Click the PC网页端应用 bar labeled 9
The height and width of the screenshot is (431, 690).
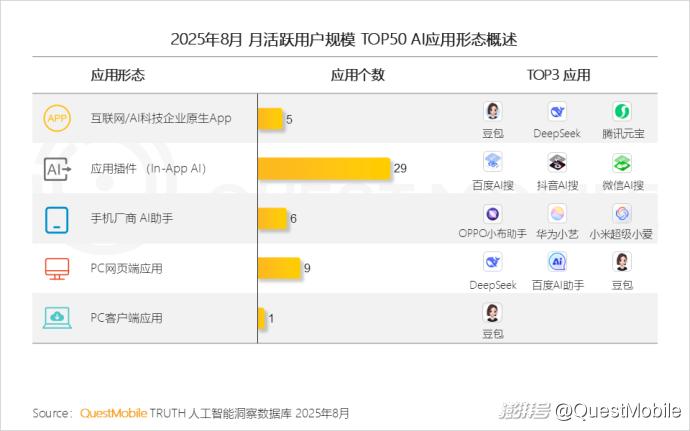click(279, 268)
